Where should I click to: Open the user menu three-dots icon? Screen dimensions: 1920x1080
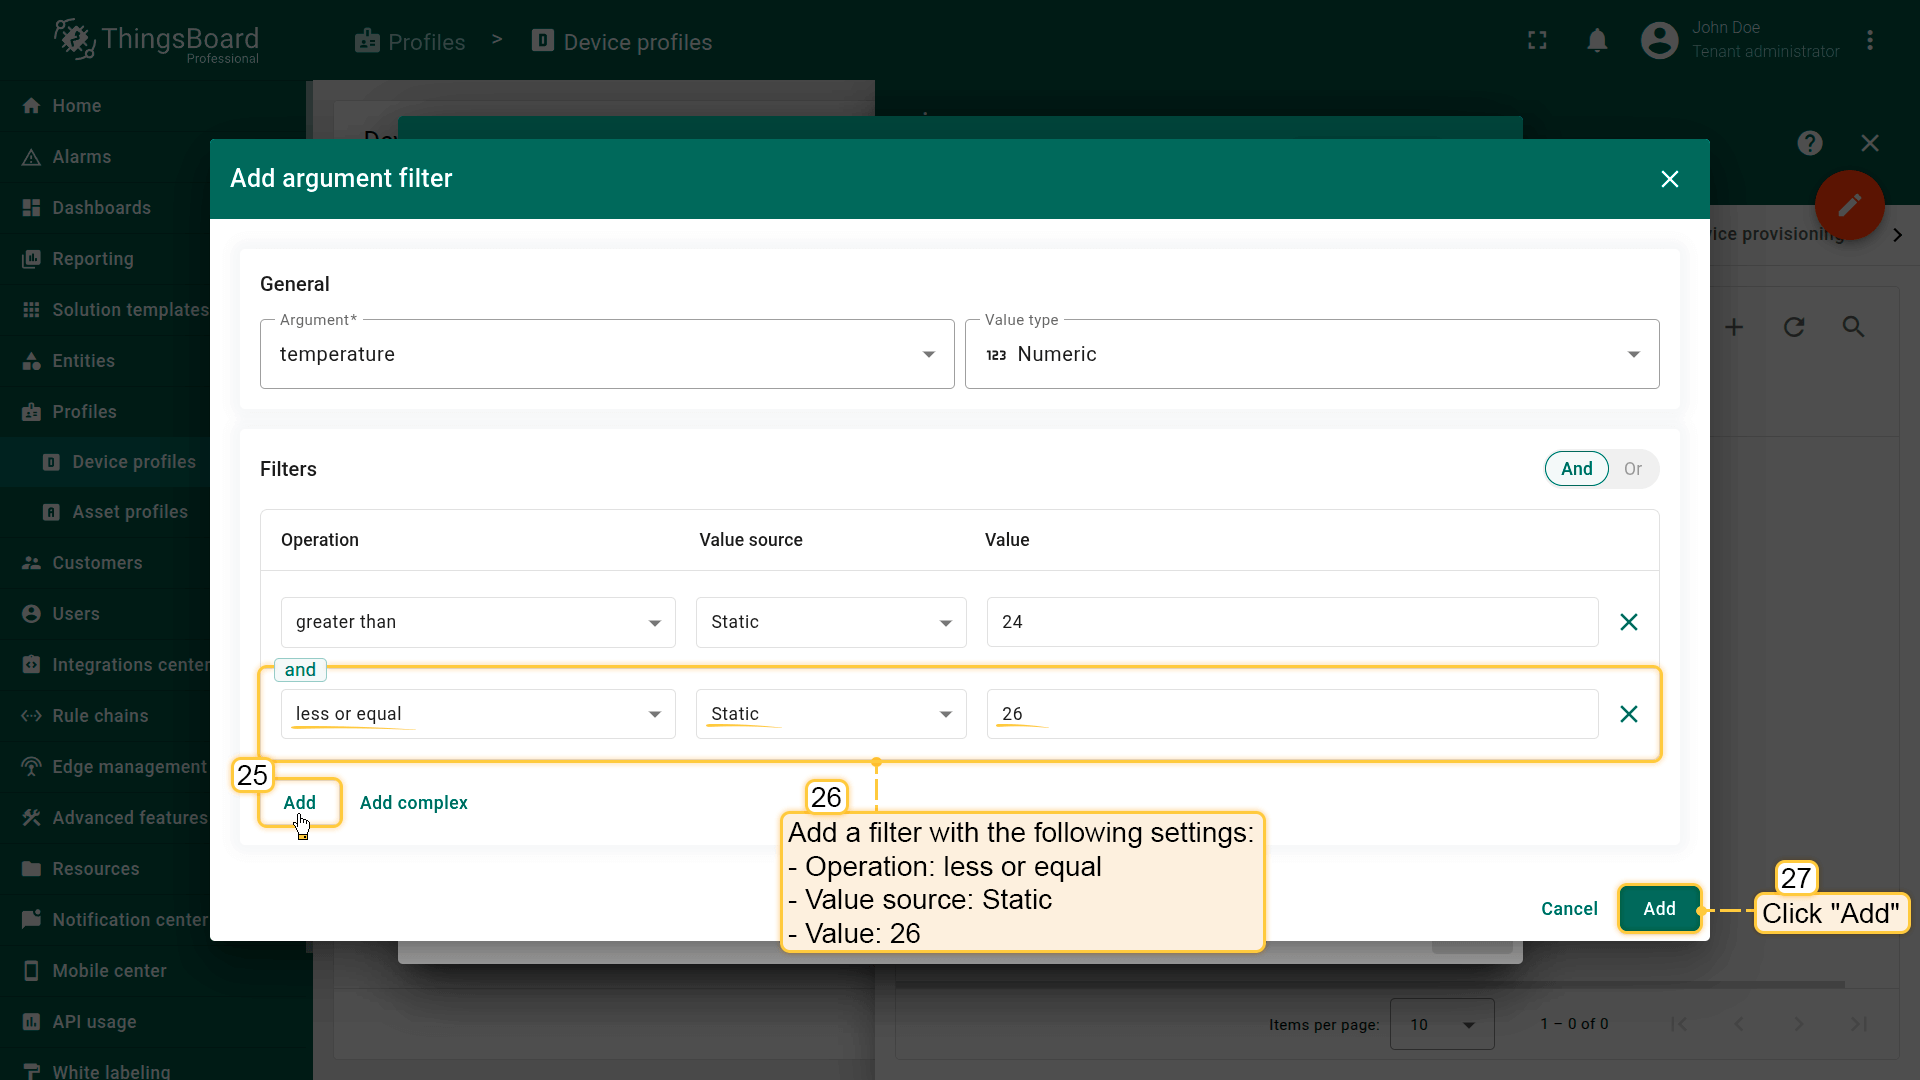pyautogui.click(x=1869, y=41)
